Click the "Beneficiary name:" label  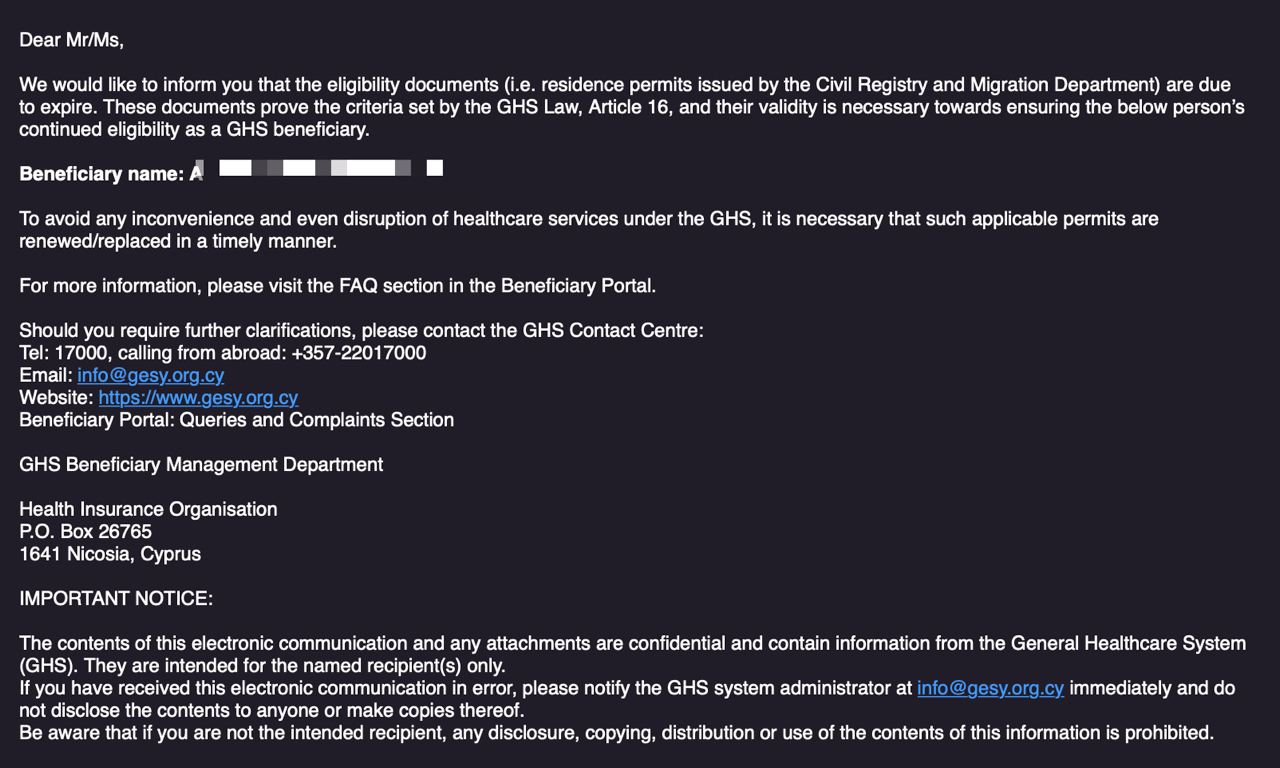click(x=101, y=174)
